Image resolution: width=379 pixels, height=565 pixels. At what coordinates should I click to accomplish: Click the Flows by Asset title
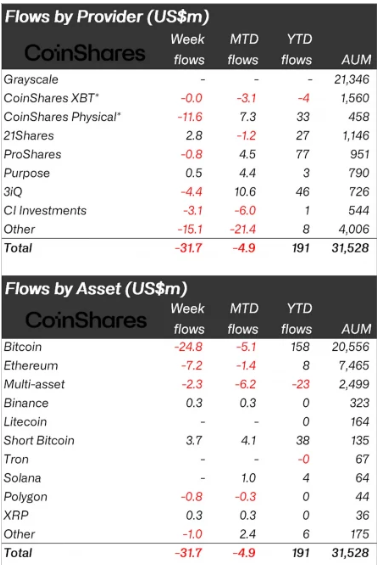tap(96, 289)
